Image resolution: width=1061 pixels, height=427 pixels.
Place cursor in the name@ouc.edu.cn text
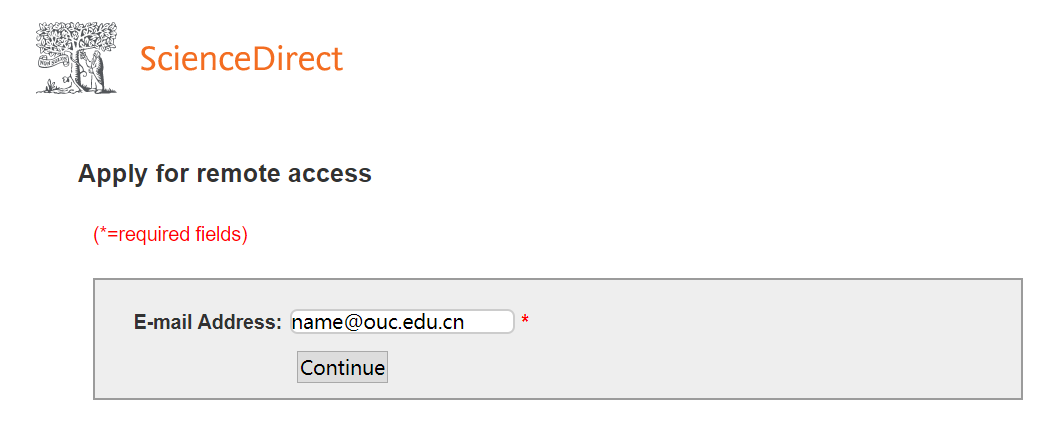click(378, 322)
